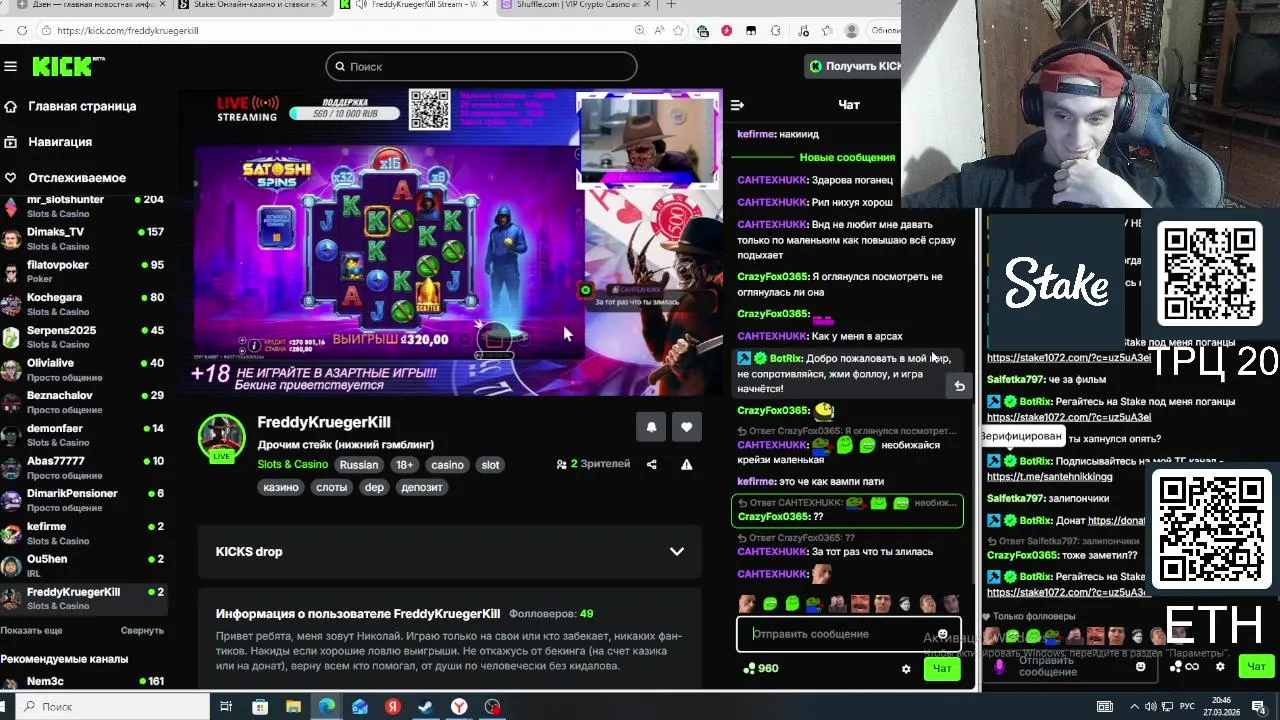The width and height of the screenshot is (1280, 720).
Task: Open the Kick hamburger menu
Action: tap(10, 66)
